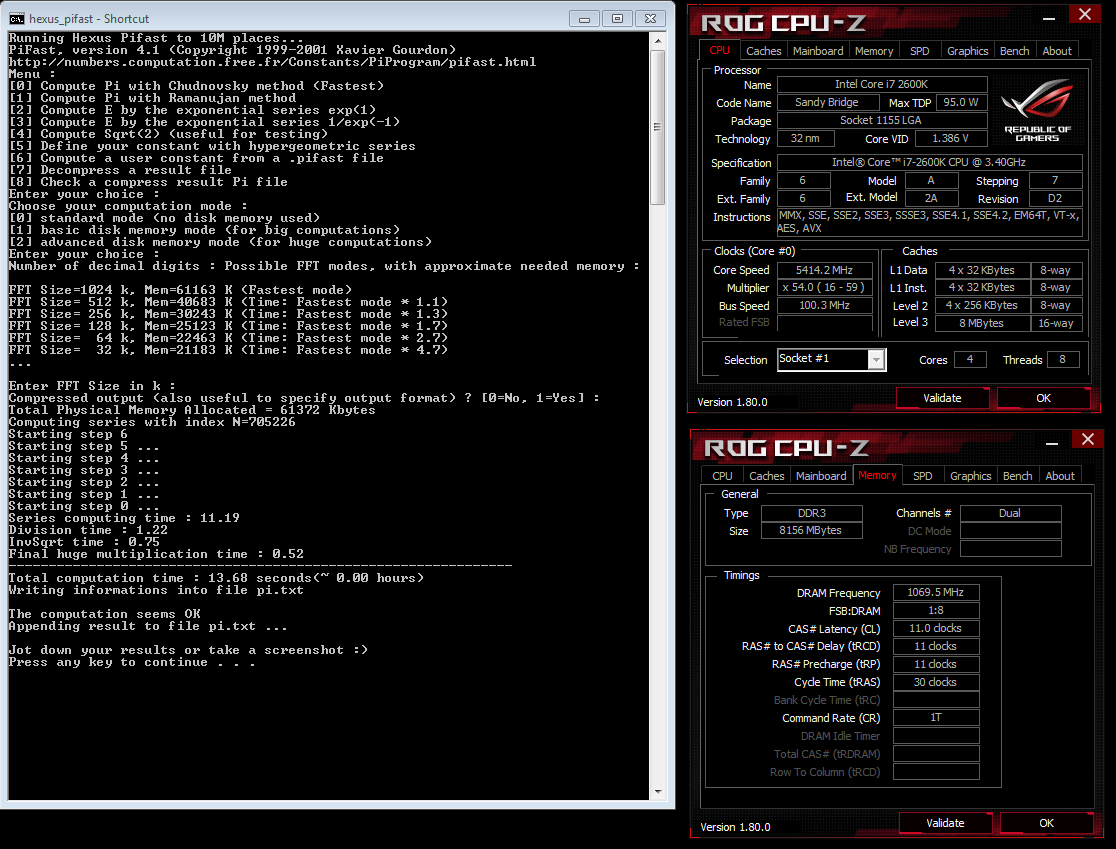Open Memory tab in top CPU-Z window

pyautogui.click(x=874, y=51)
